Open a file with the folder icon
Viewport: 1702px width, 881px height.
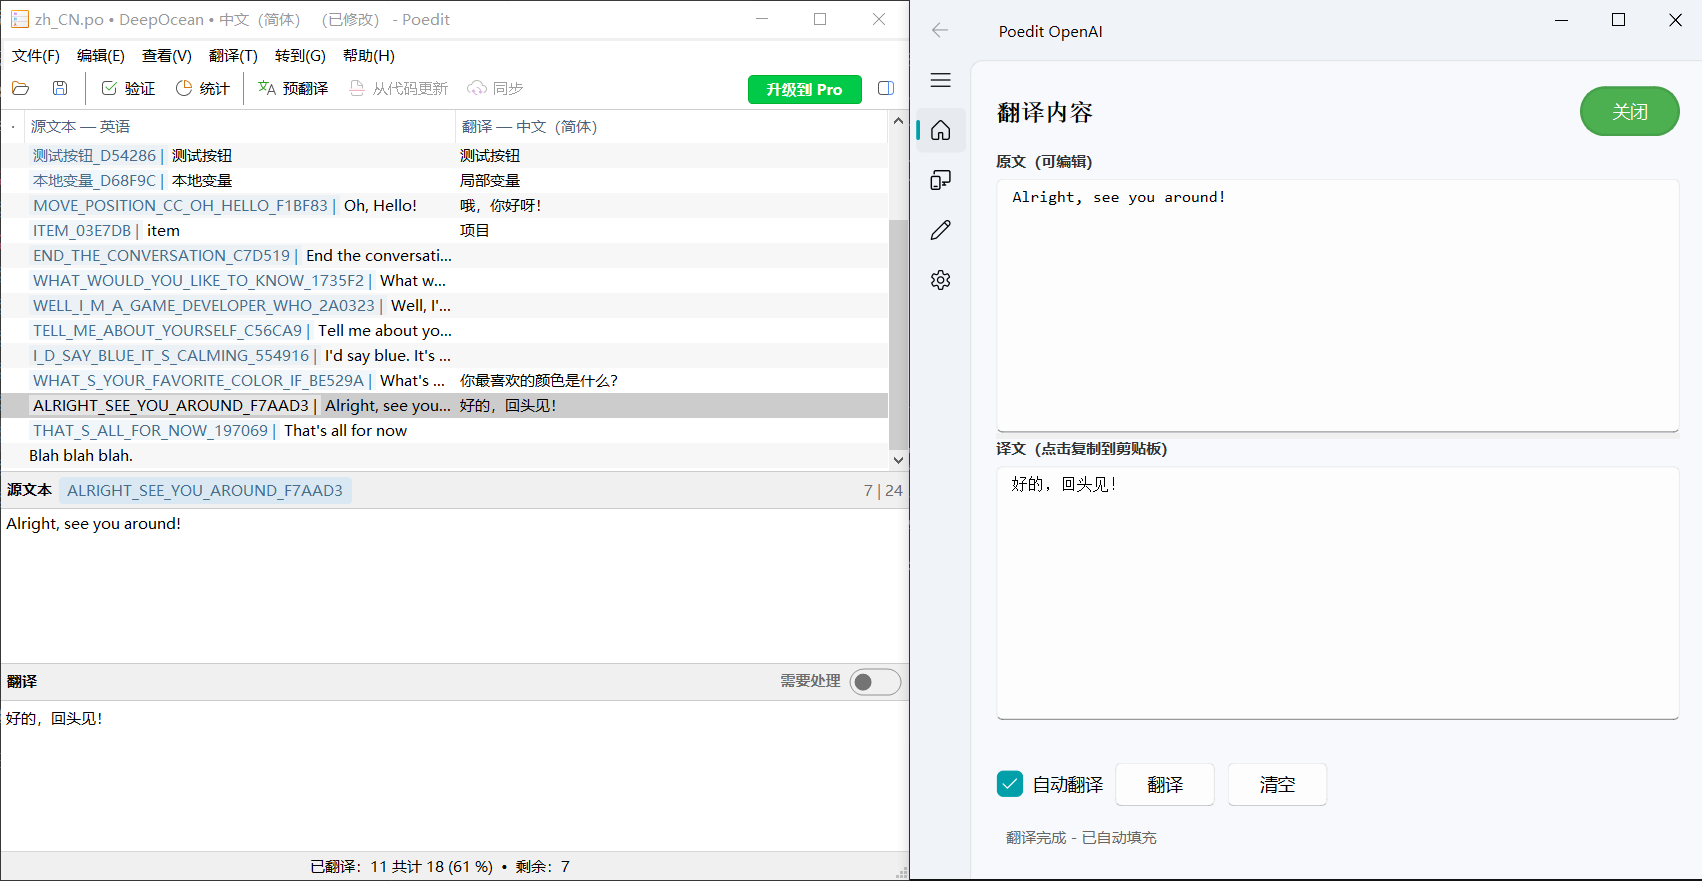20,88
